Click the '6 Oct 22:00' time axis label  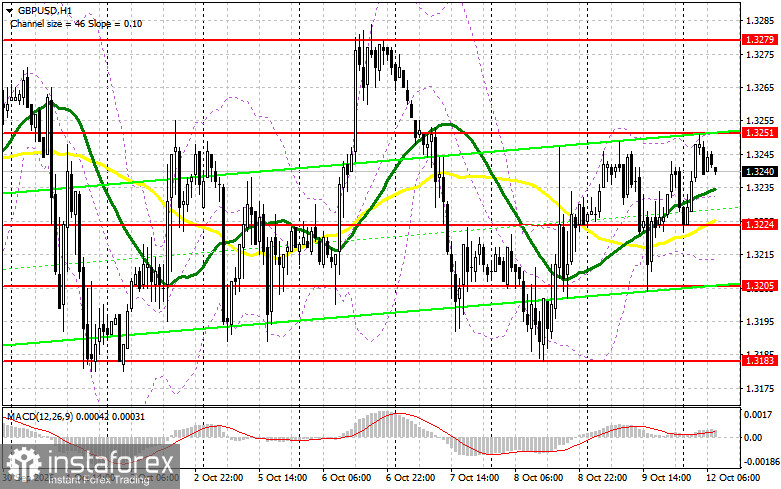pyautogui.click(x=410, y=478)
